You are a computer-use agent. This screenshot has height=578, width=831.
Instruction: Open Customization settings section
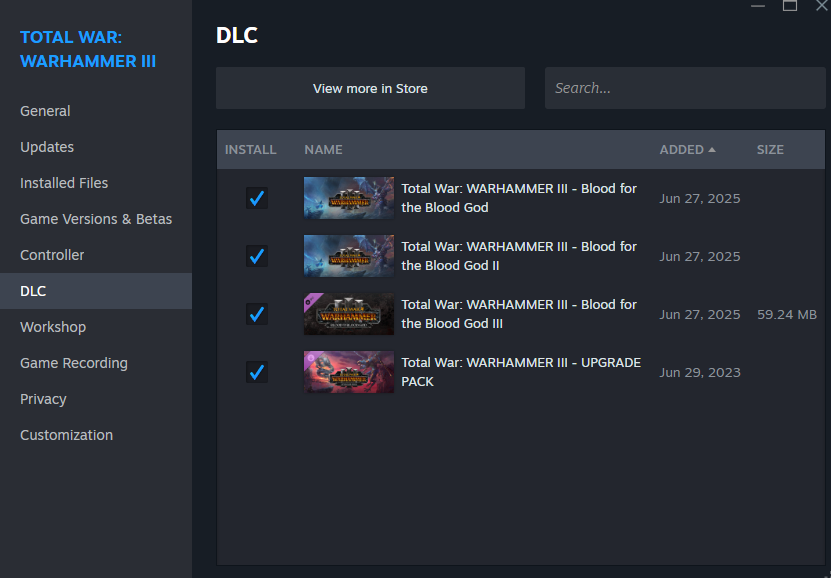click(96, 435)
